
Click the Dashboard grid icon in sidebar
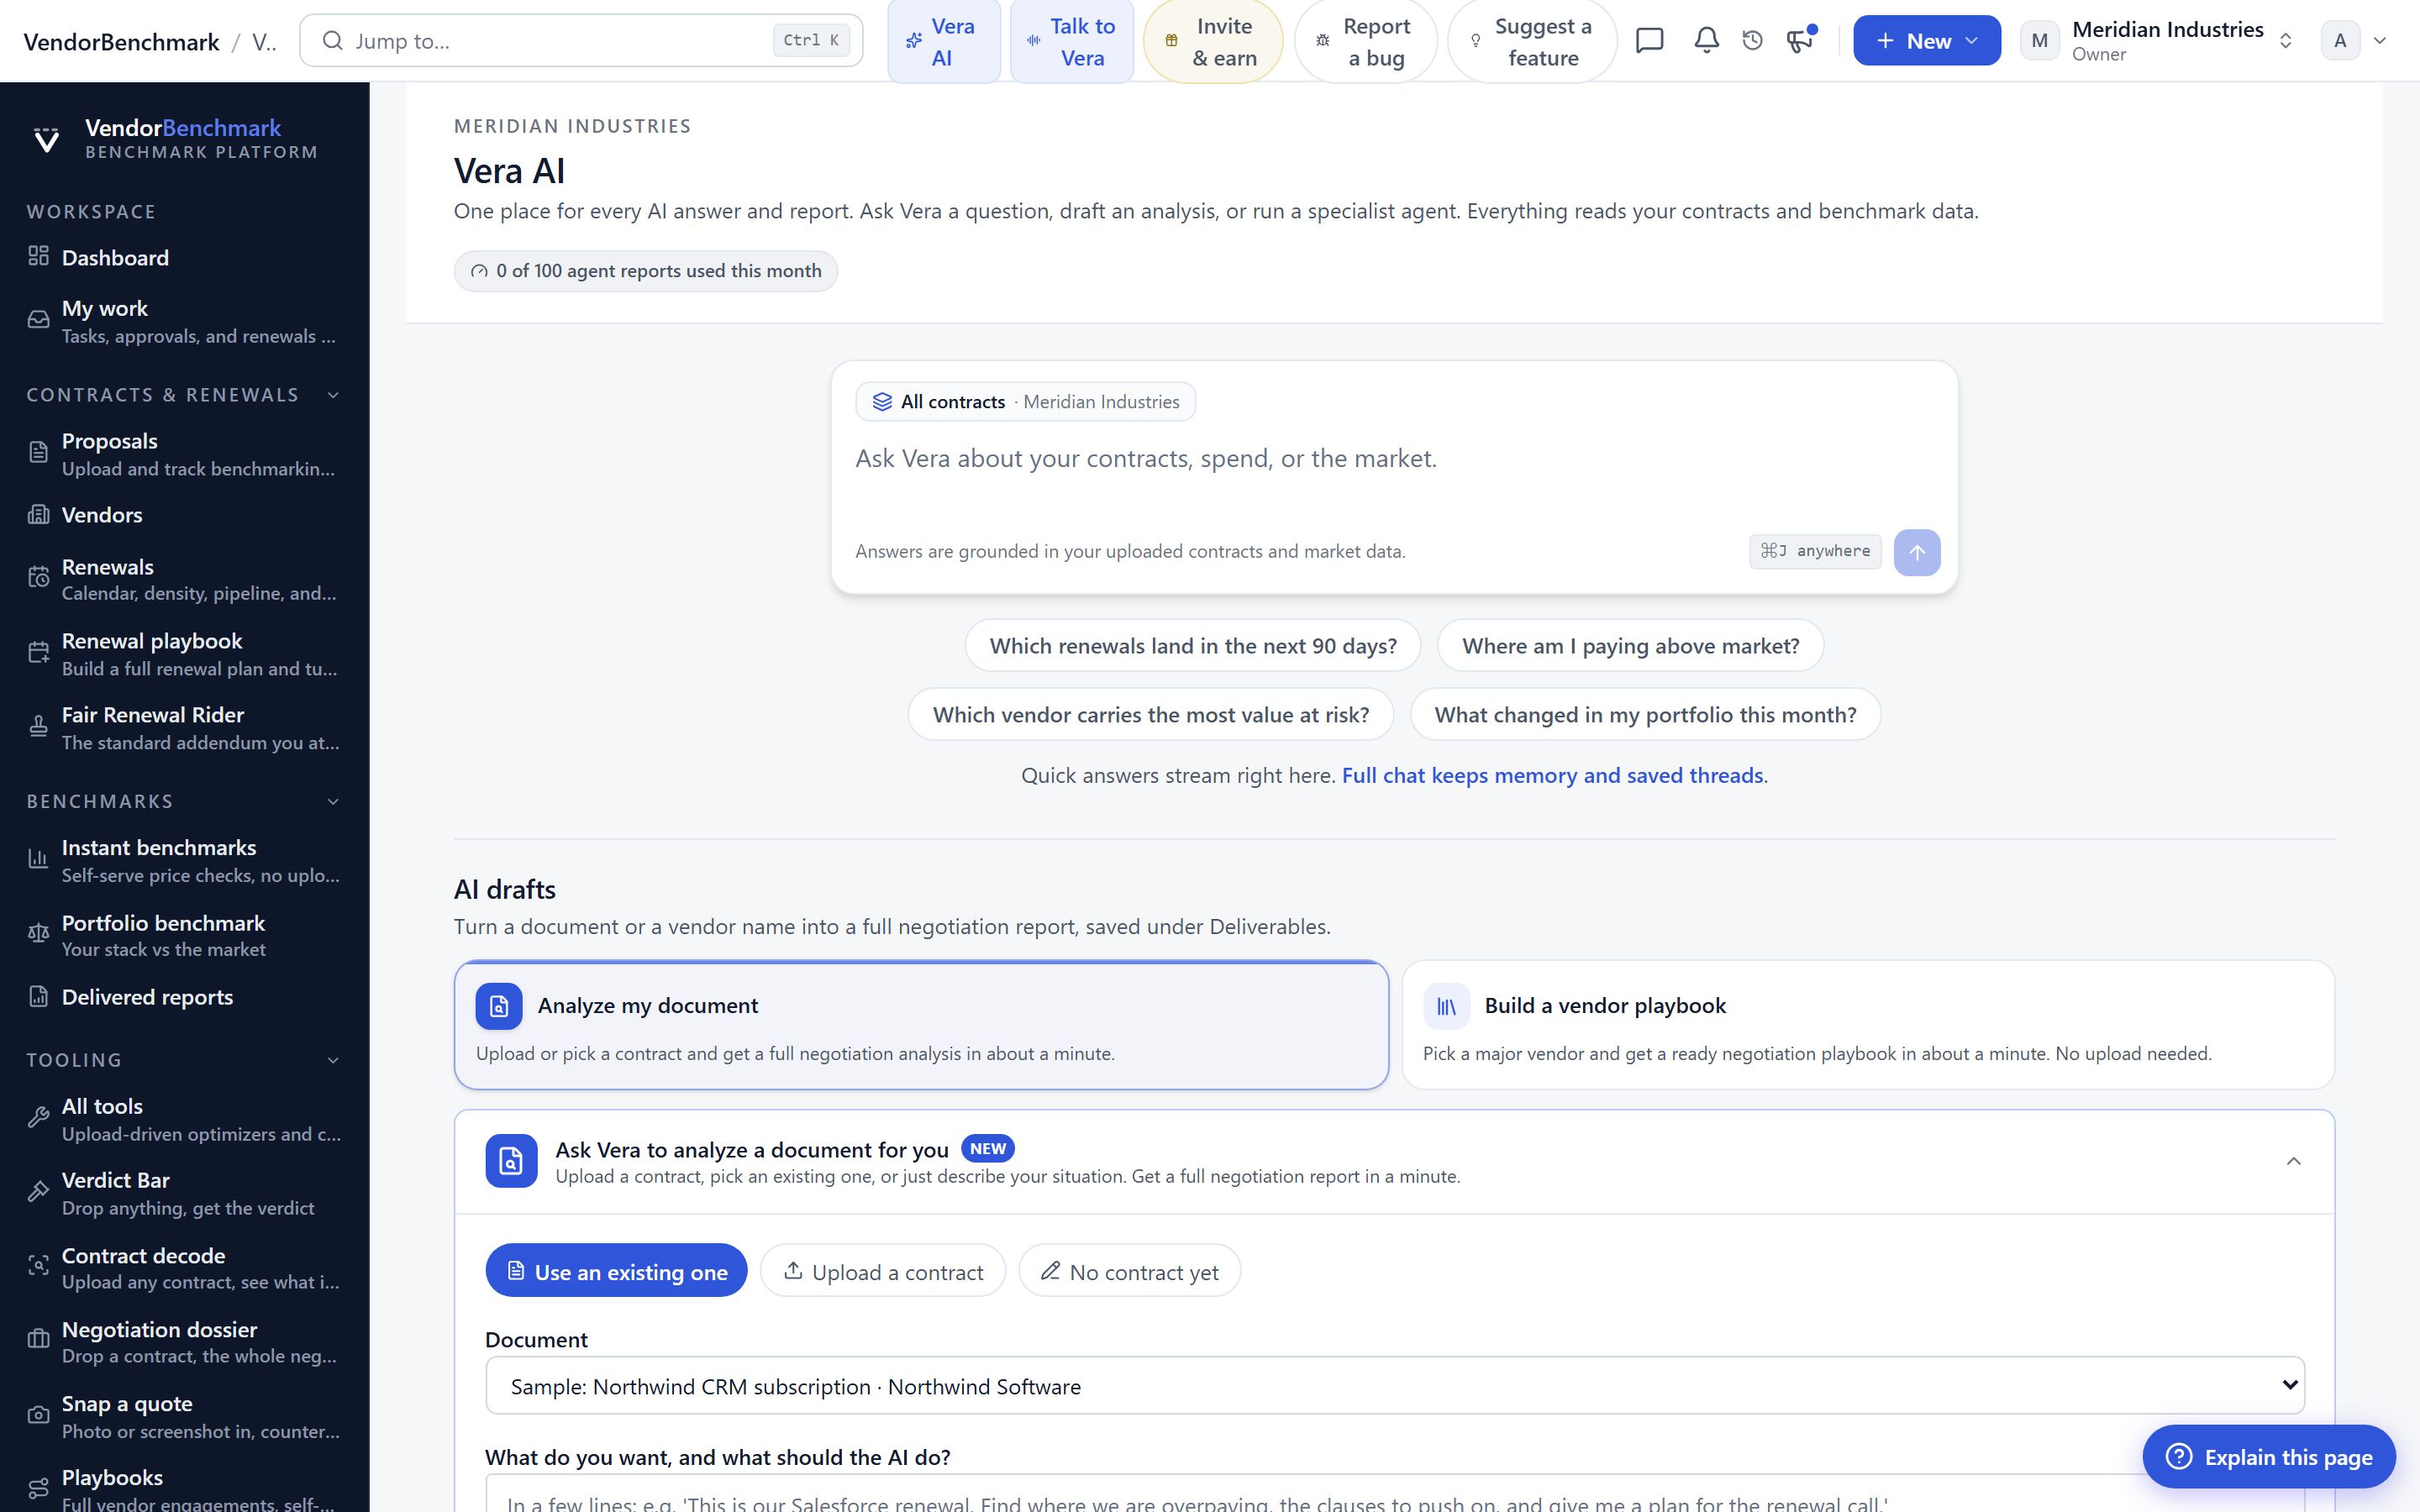click(38, 257)
